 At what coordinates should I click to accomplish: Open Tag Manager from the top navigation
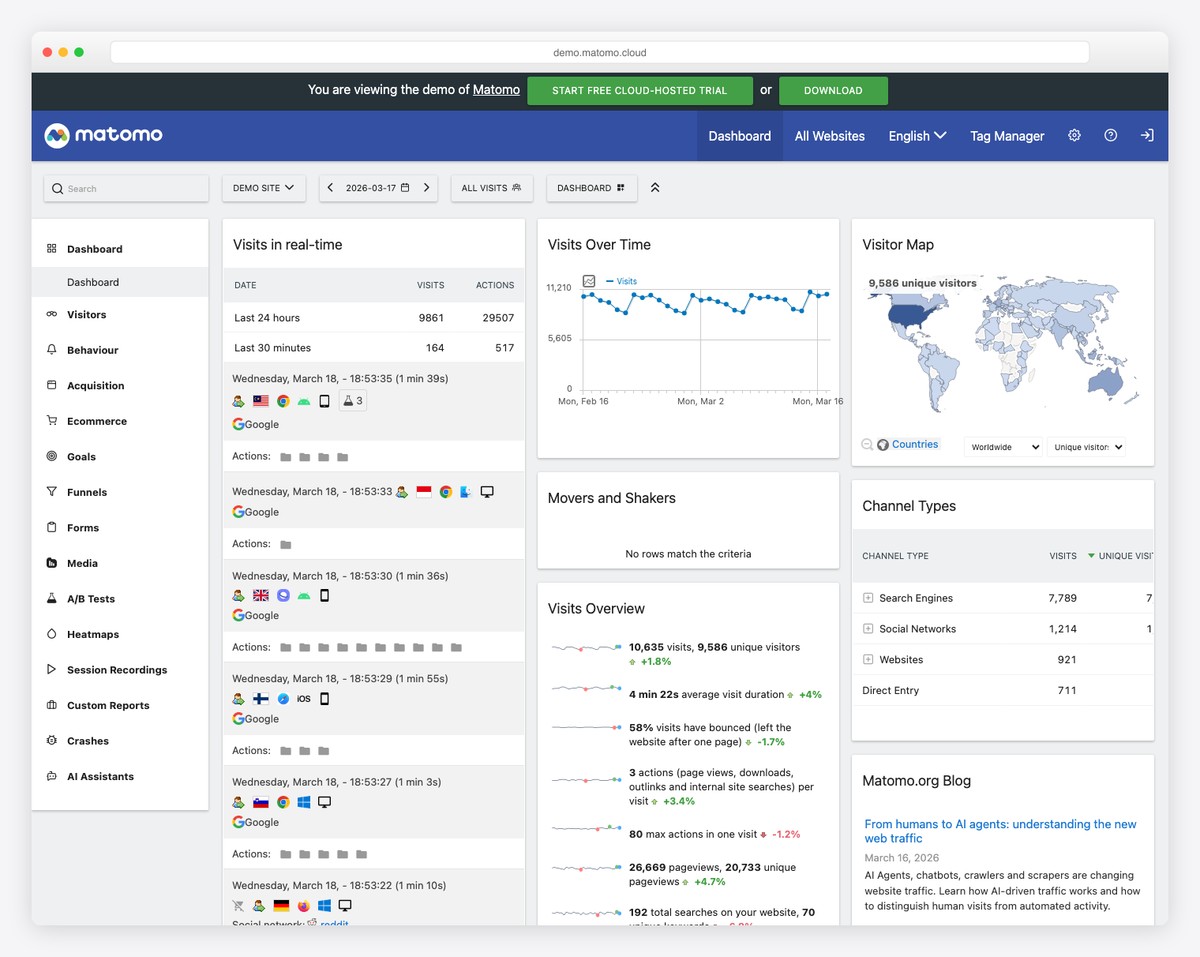(x=1006, y=134)
